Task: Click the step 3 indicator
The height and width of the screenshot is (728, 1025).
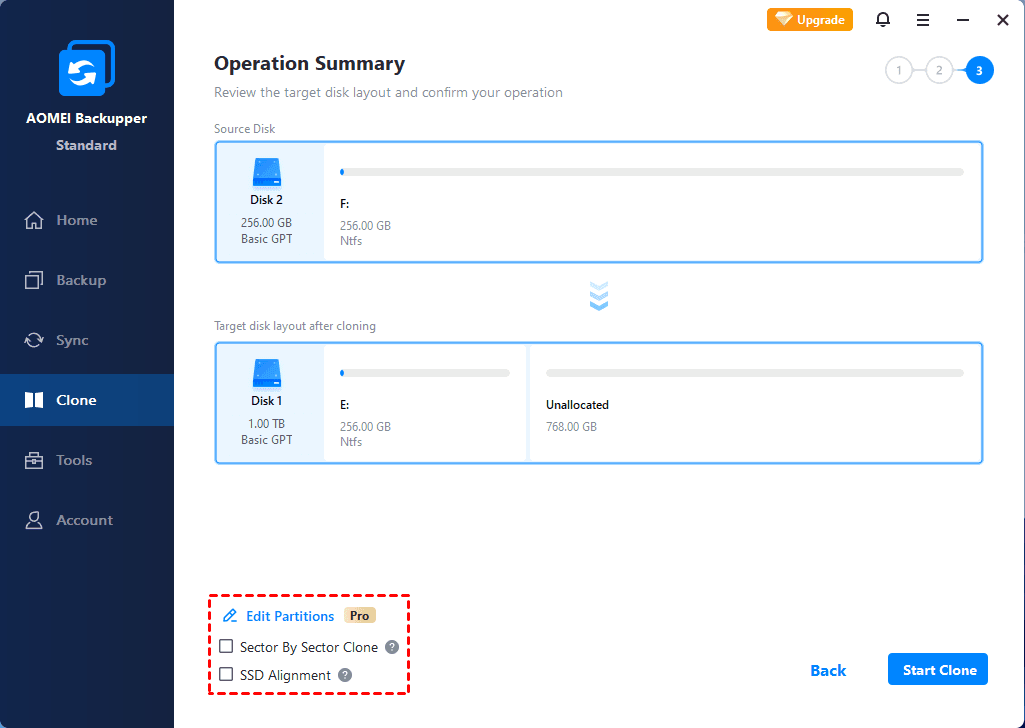Action: (x=979, y=71)
